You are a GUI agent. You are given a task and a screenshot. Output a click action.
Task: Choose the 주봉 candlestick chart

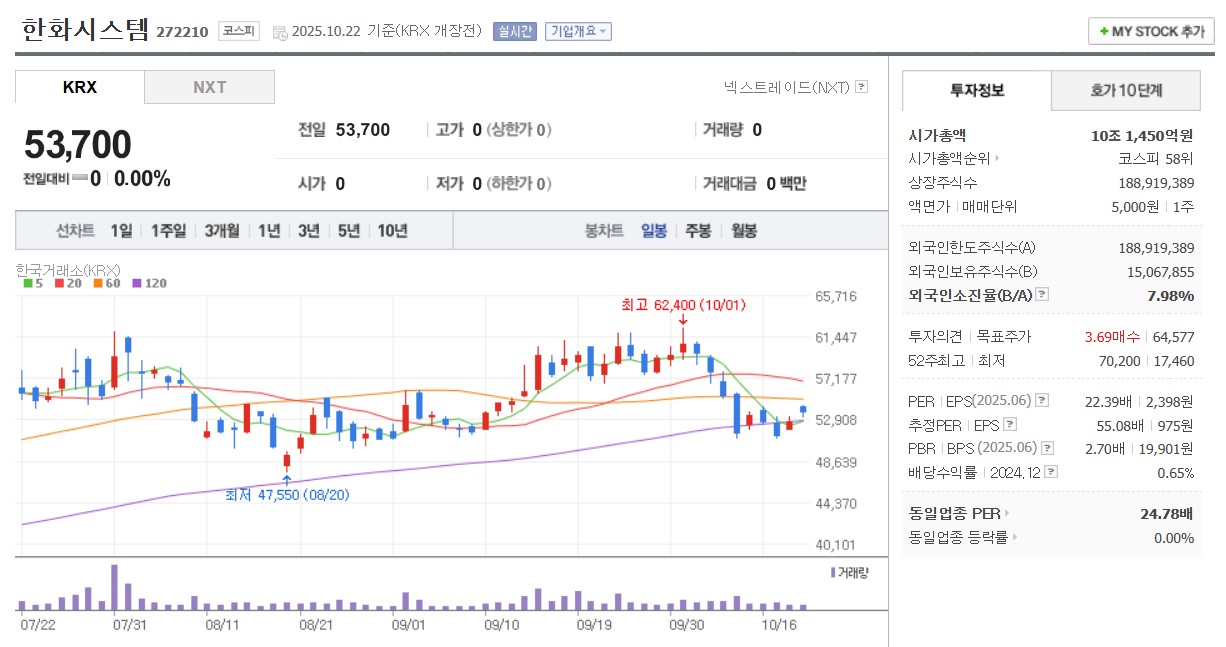pyautogui.click(x=698, y=231)
